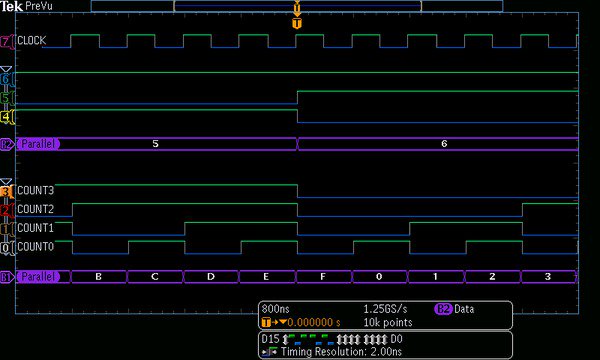
Task: Click the Data trigger type label
Action: (464, 309)
